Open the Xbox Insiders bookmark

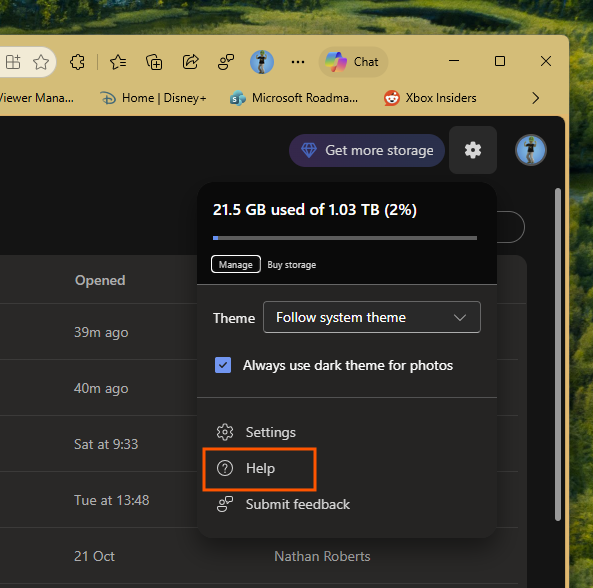pos(430,98)
